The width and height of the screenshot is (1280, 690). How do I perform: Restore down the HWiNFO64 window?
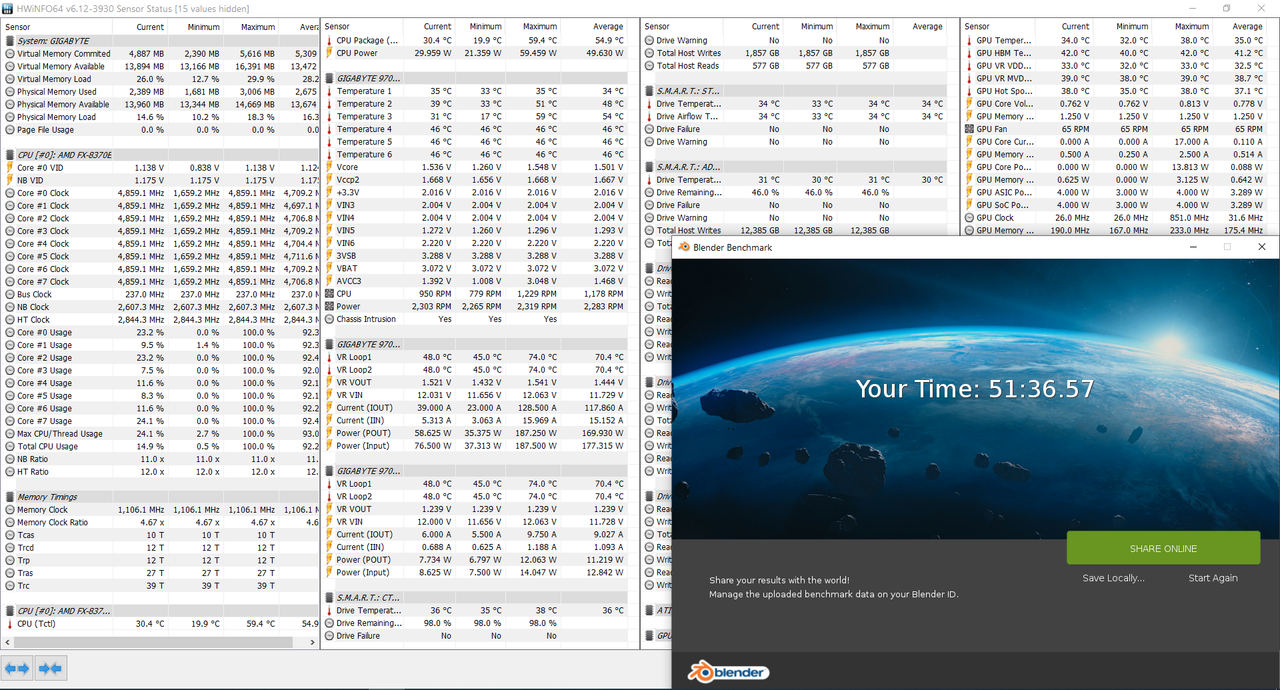coord(1227,8)
